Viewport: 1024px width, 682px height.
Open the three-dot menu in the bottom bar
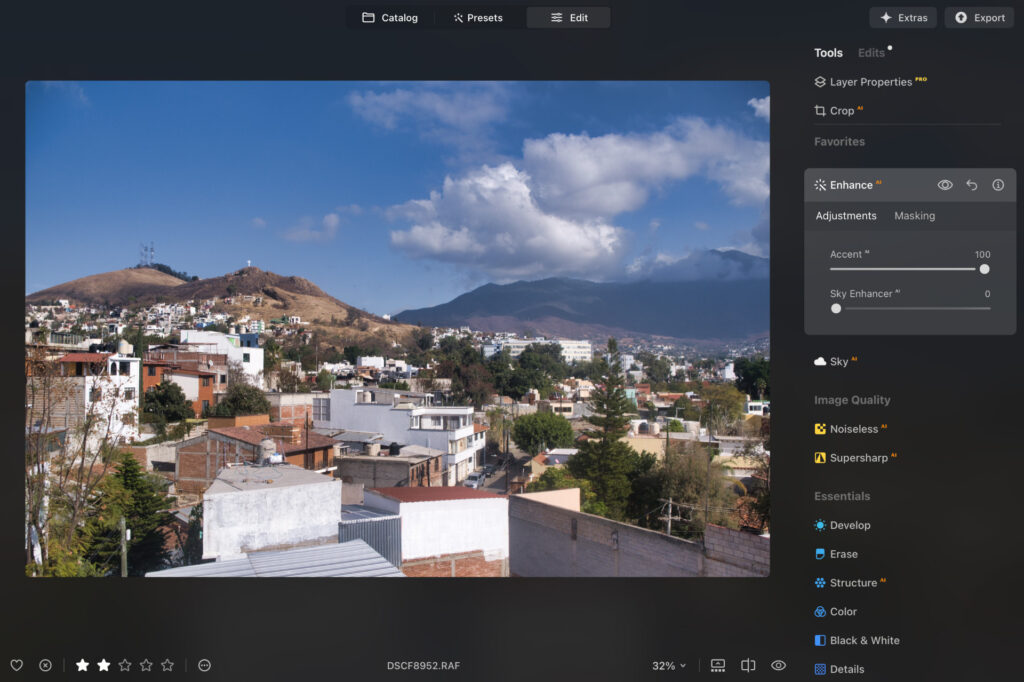(x=204, y=664)
